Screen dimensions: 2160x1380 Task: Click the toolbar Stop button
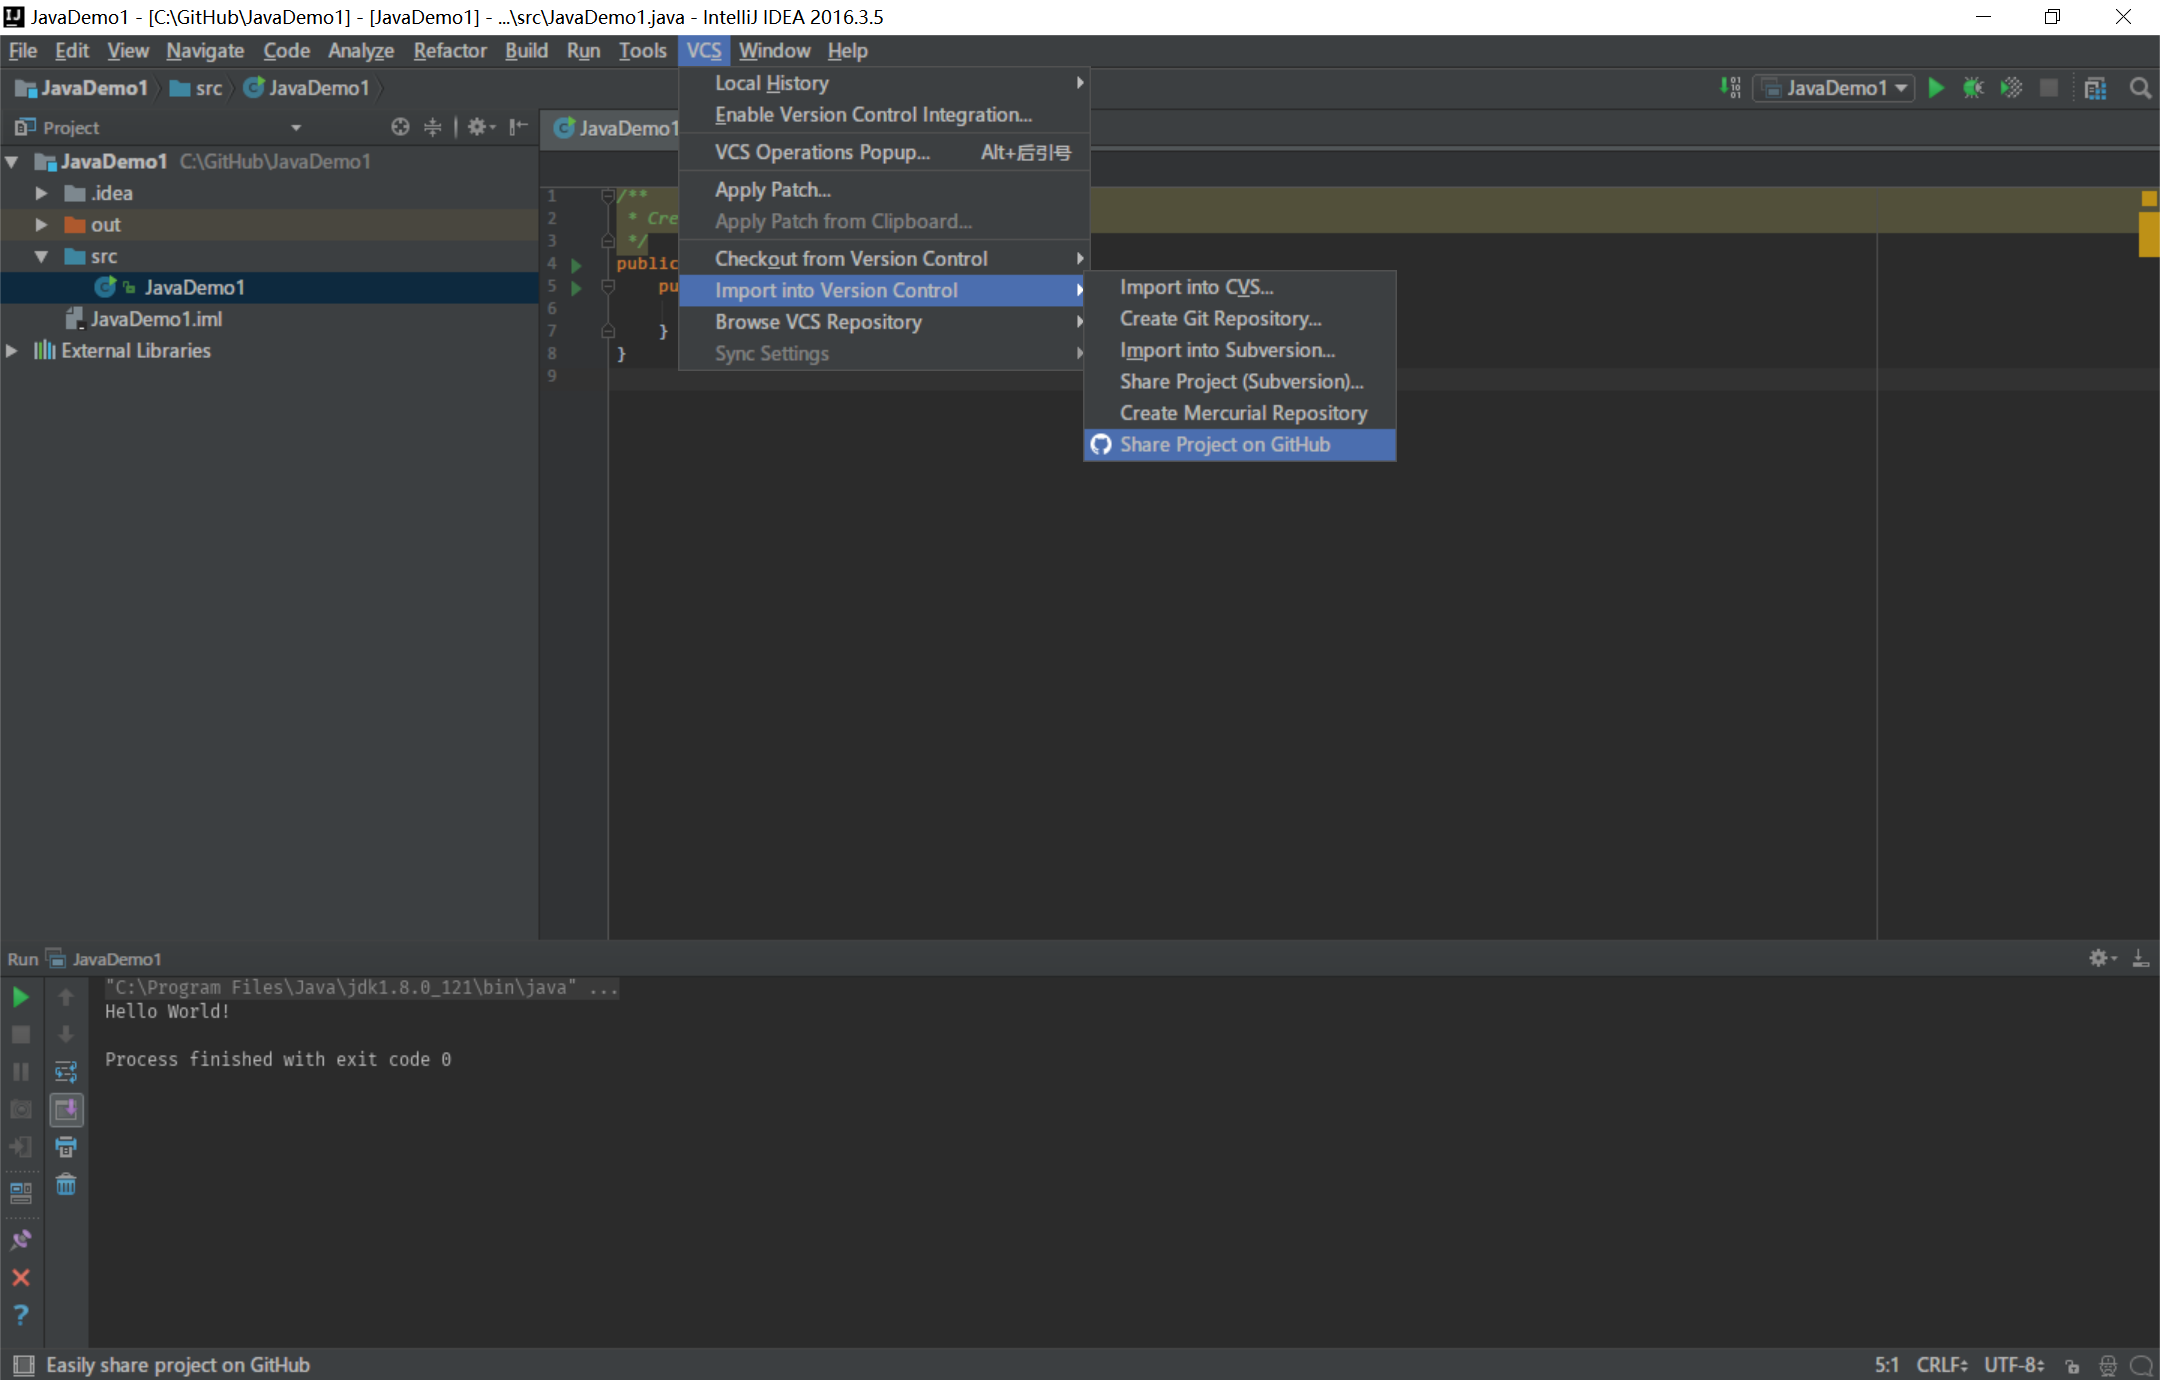[2049, 88]
